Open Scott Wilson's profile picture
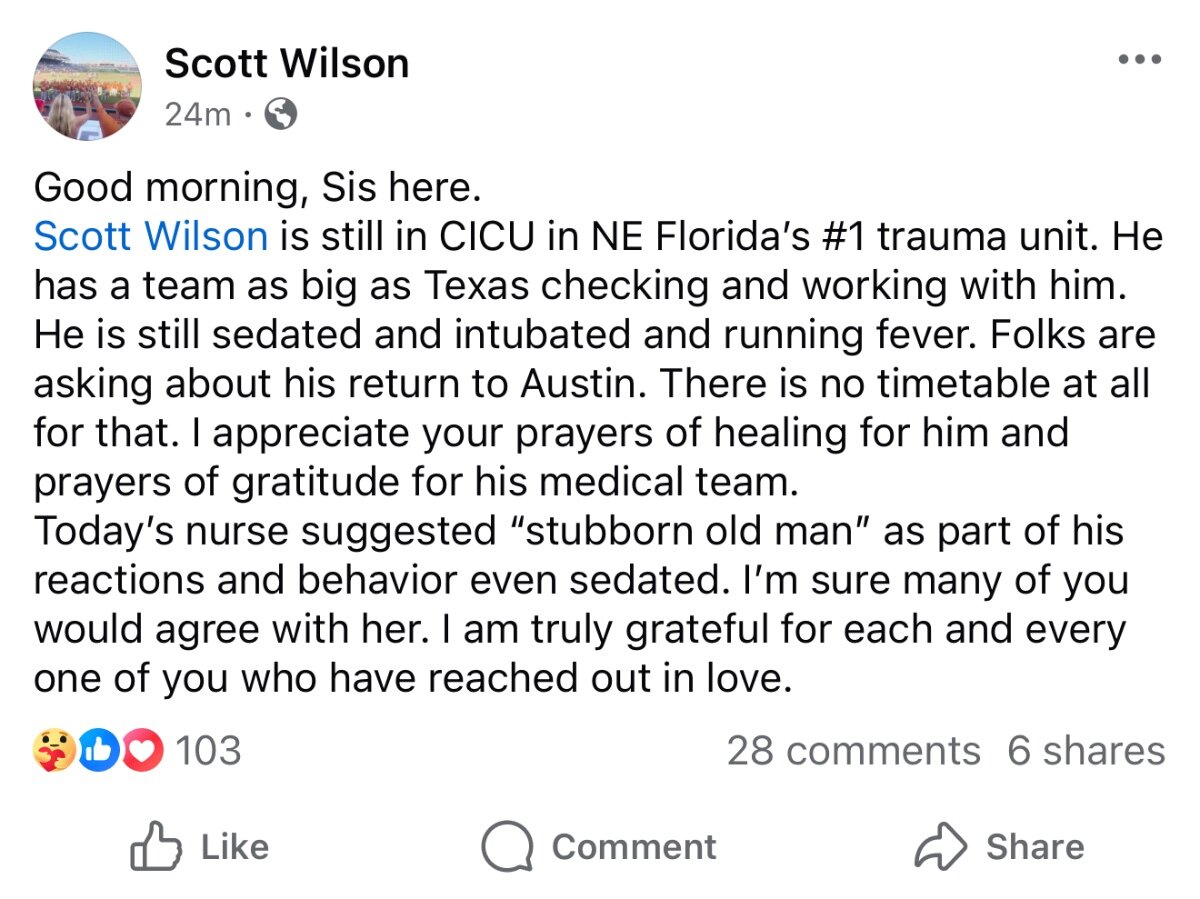 [x=87, y=86]
